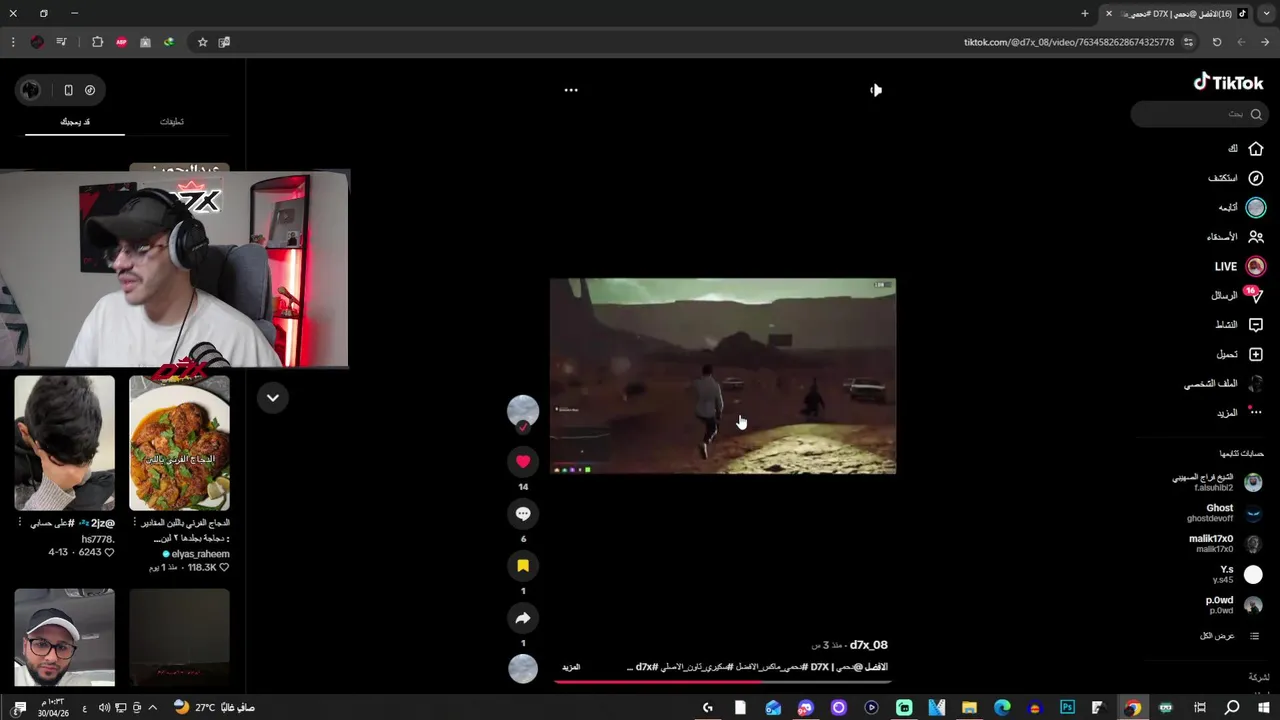Open Windows search magnifier on taskbar

[x=1232, y=708]
